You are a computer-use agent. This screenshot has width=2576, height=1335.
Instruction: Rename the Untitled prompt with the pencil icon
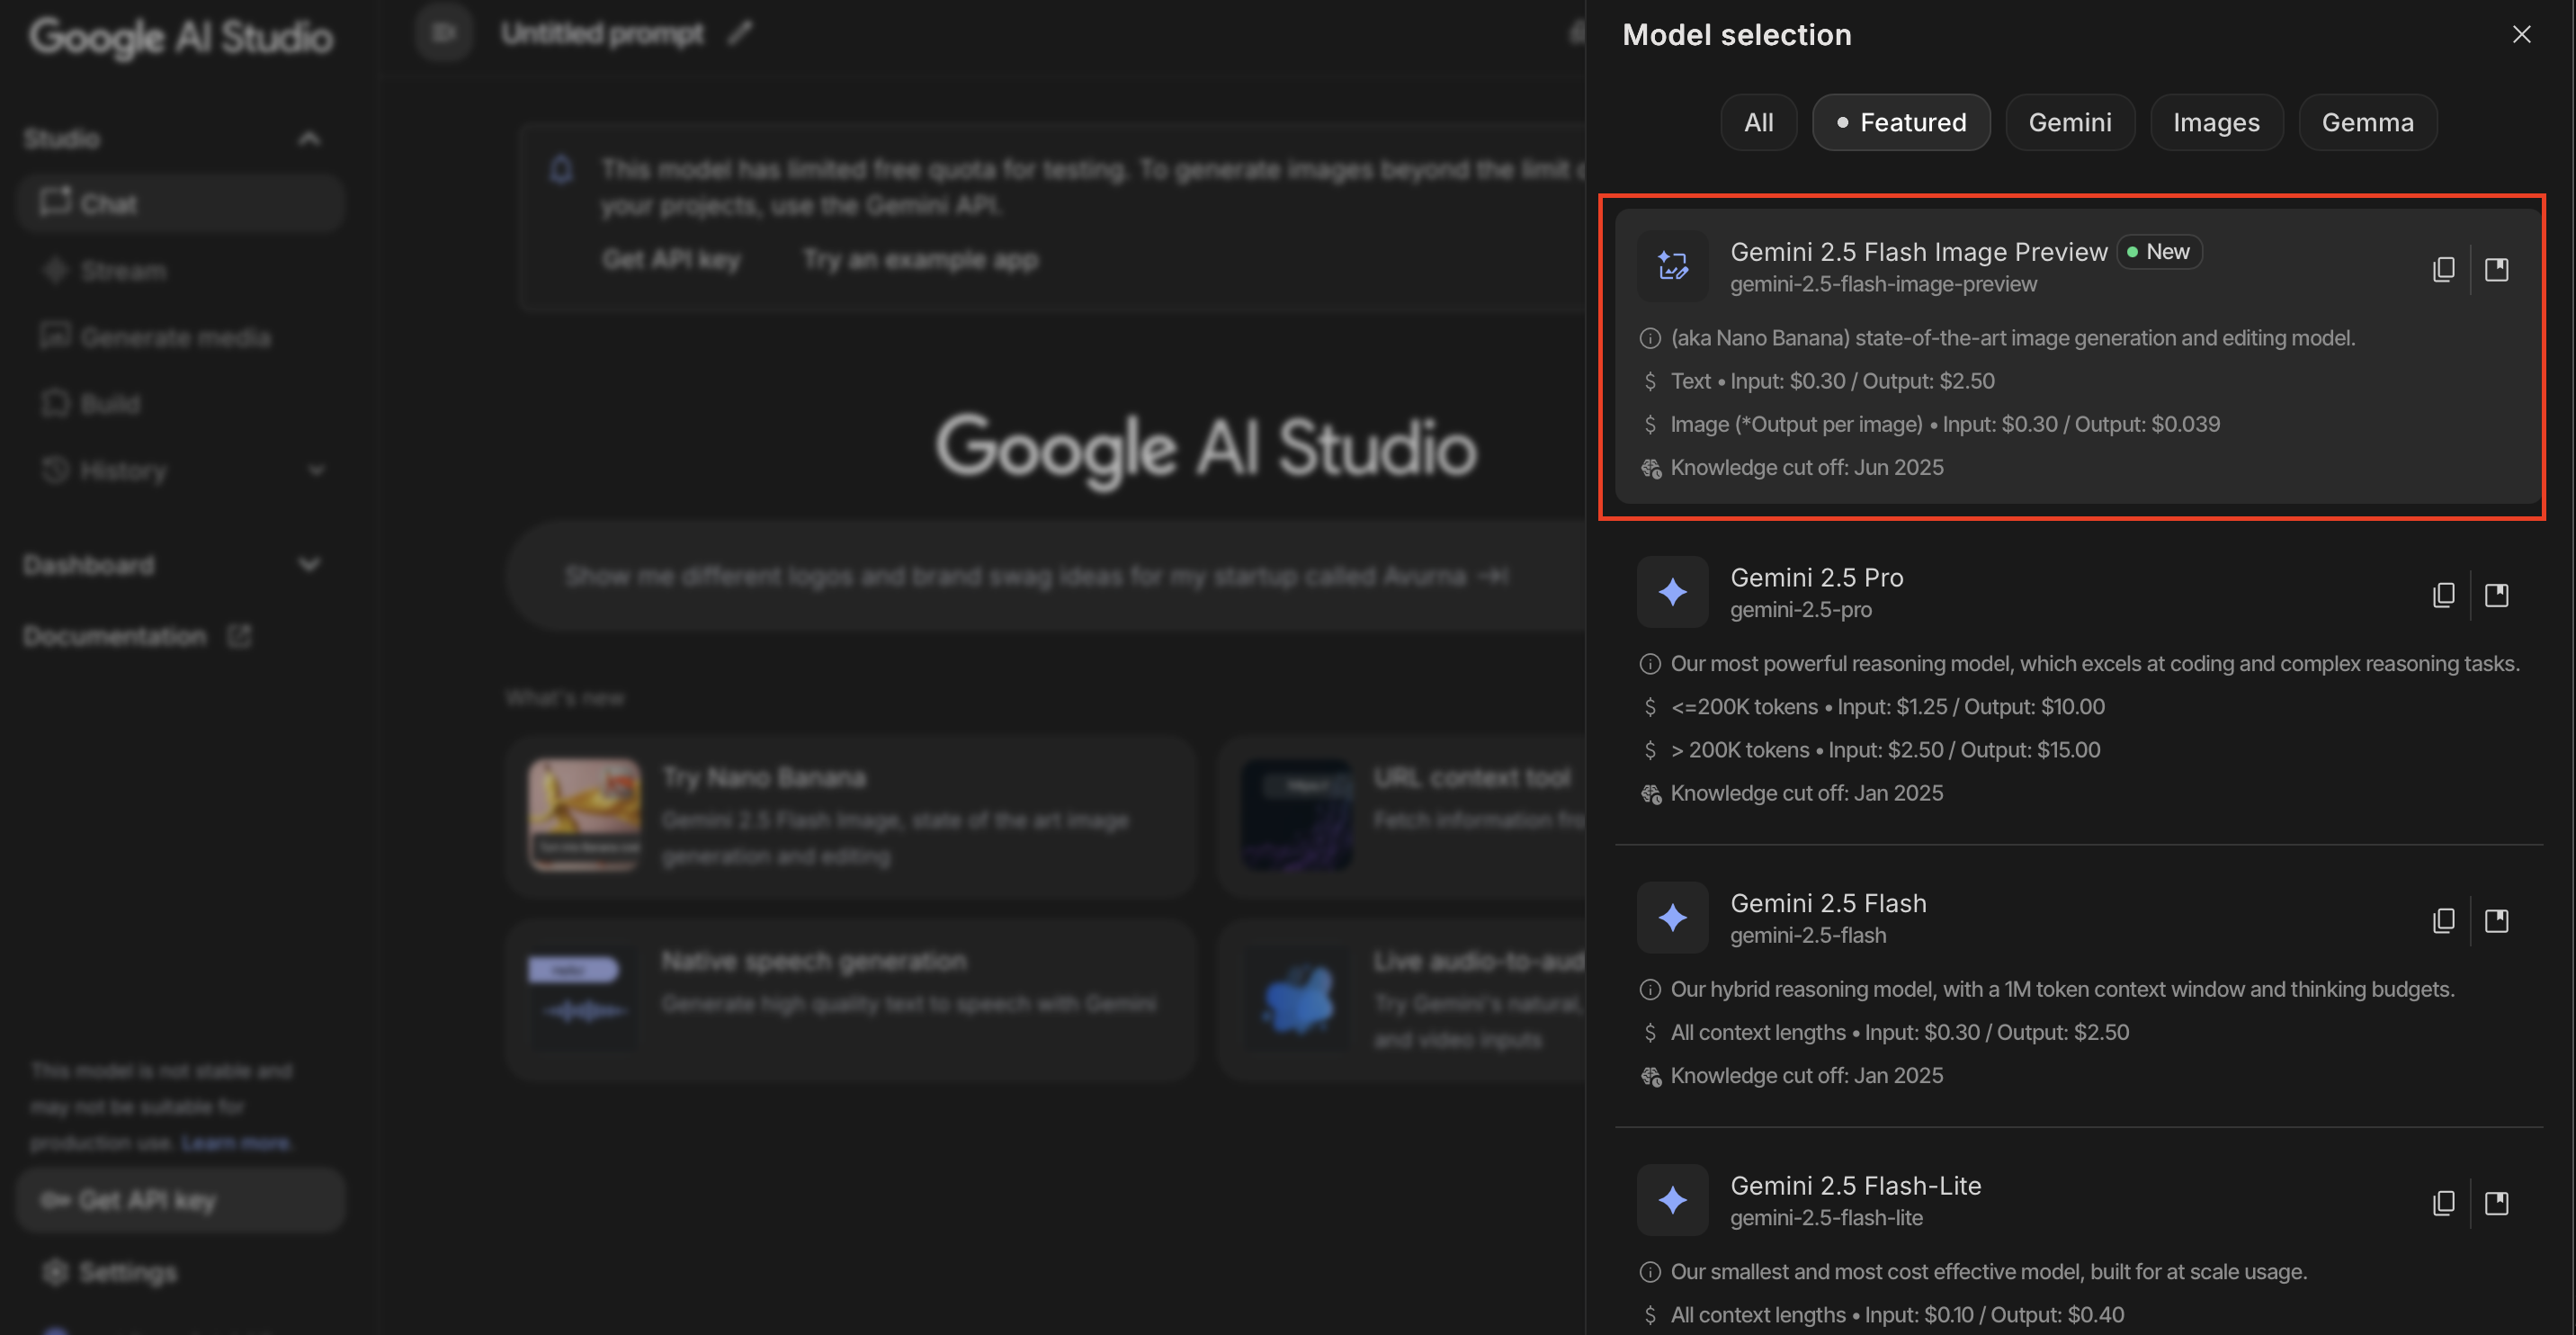(740, 33)
